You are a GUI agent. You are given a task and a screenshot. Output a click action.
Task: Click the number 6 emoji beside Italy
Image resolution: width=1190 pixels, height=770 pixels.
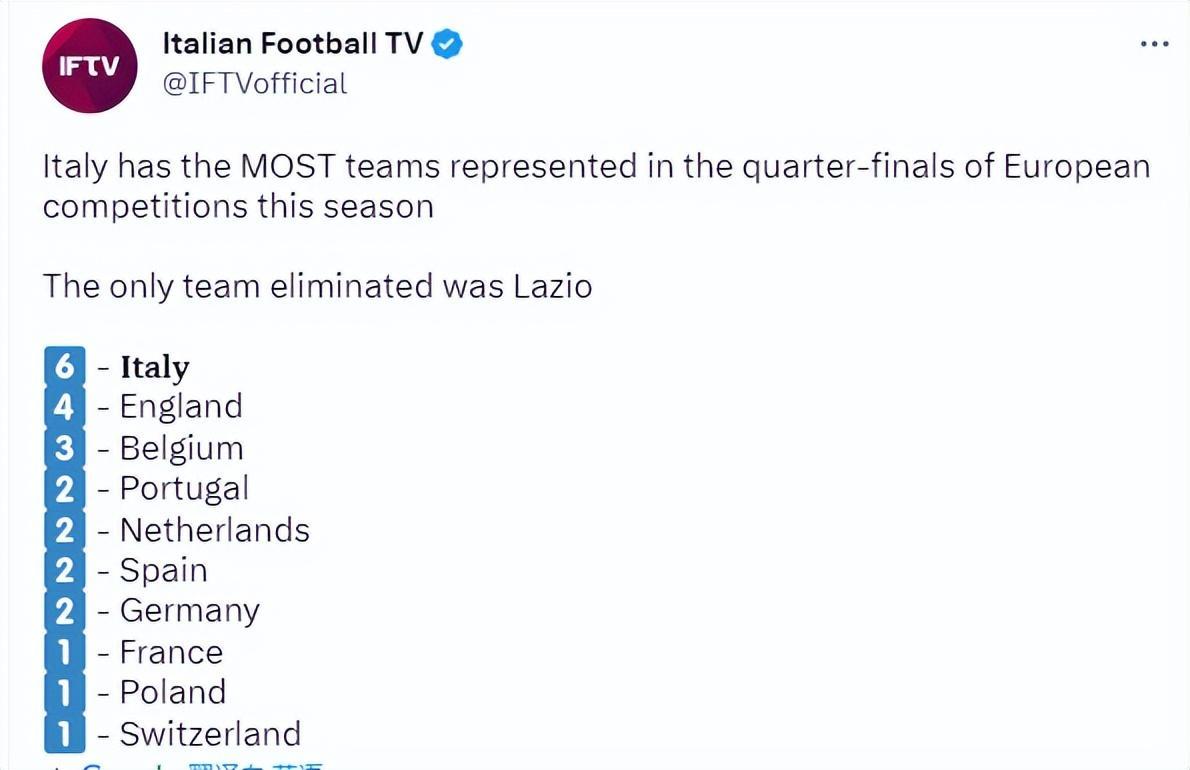[x=64, y=366]
